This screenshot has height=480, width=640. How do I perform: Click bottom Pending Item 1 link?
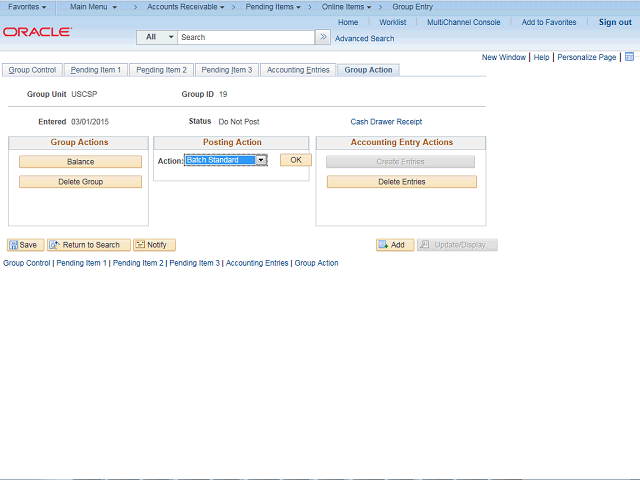(x=81, y=263)
